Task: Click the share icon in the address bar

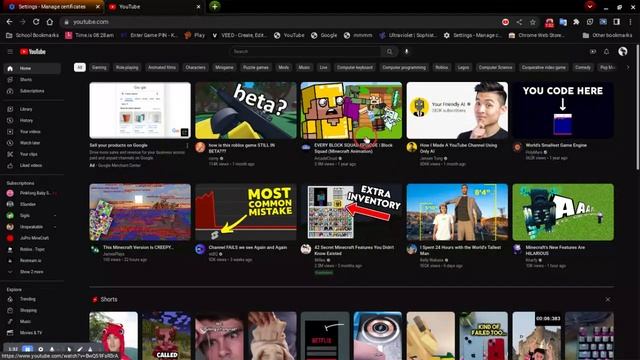Action: pos(519,22)
